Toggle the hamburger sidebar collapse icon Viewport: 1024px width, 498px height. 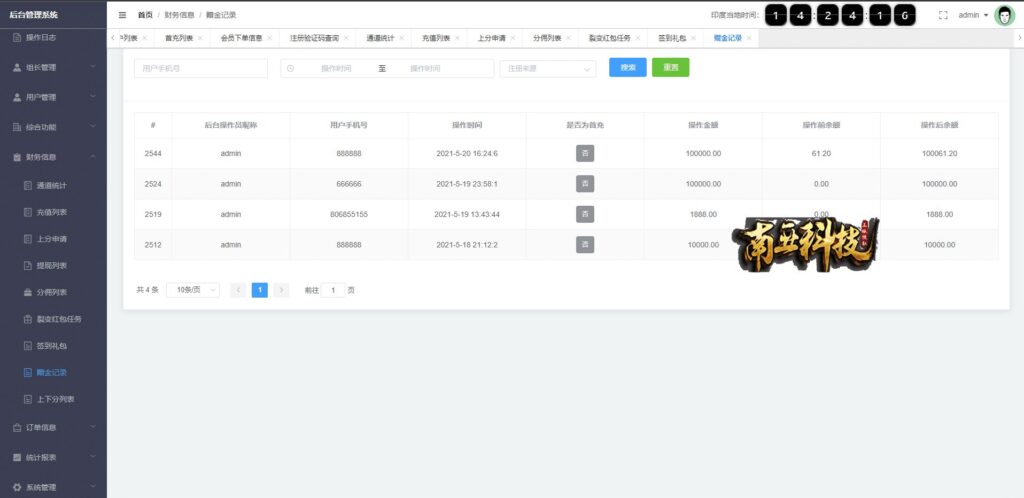point(122,15)
